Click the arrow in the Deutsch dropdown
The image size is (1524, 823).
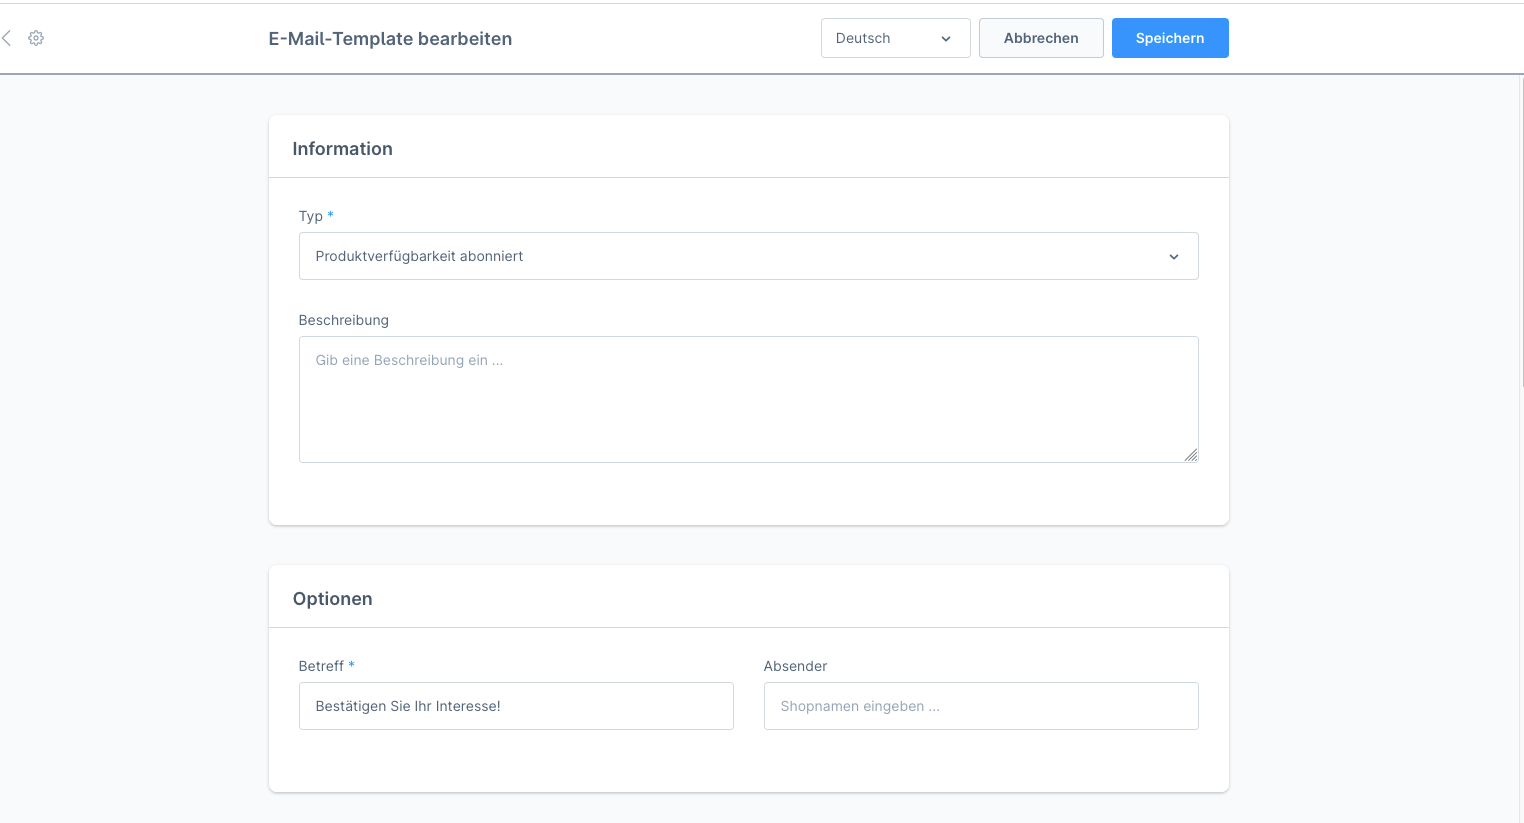[x=946, y=39]
